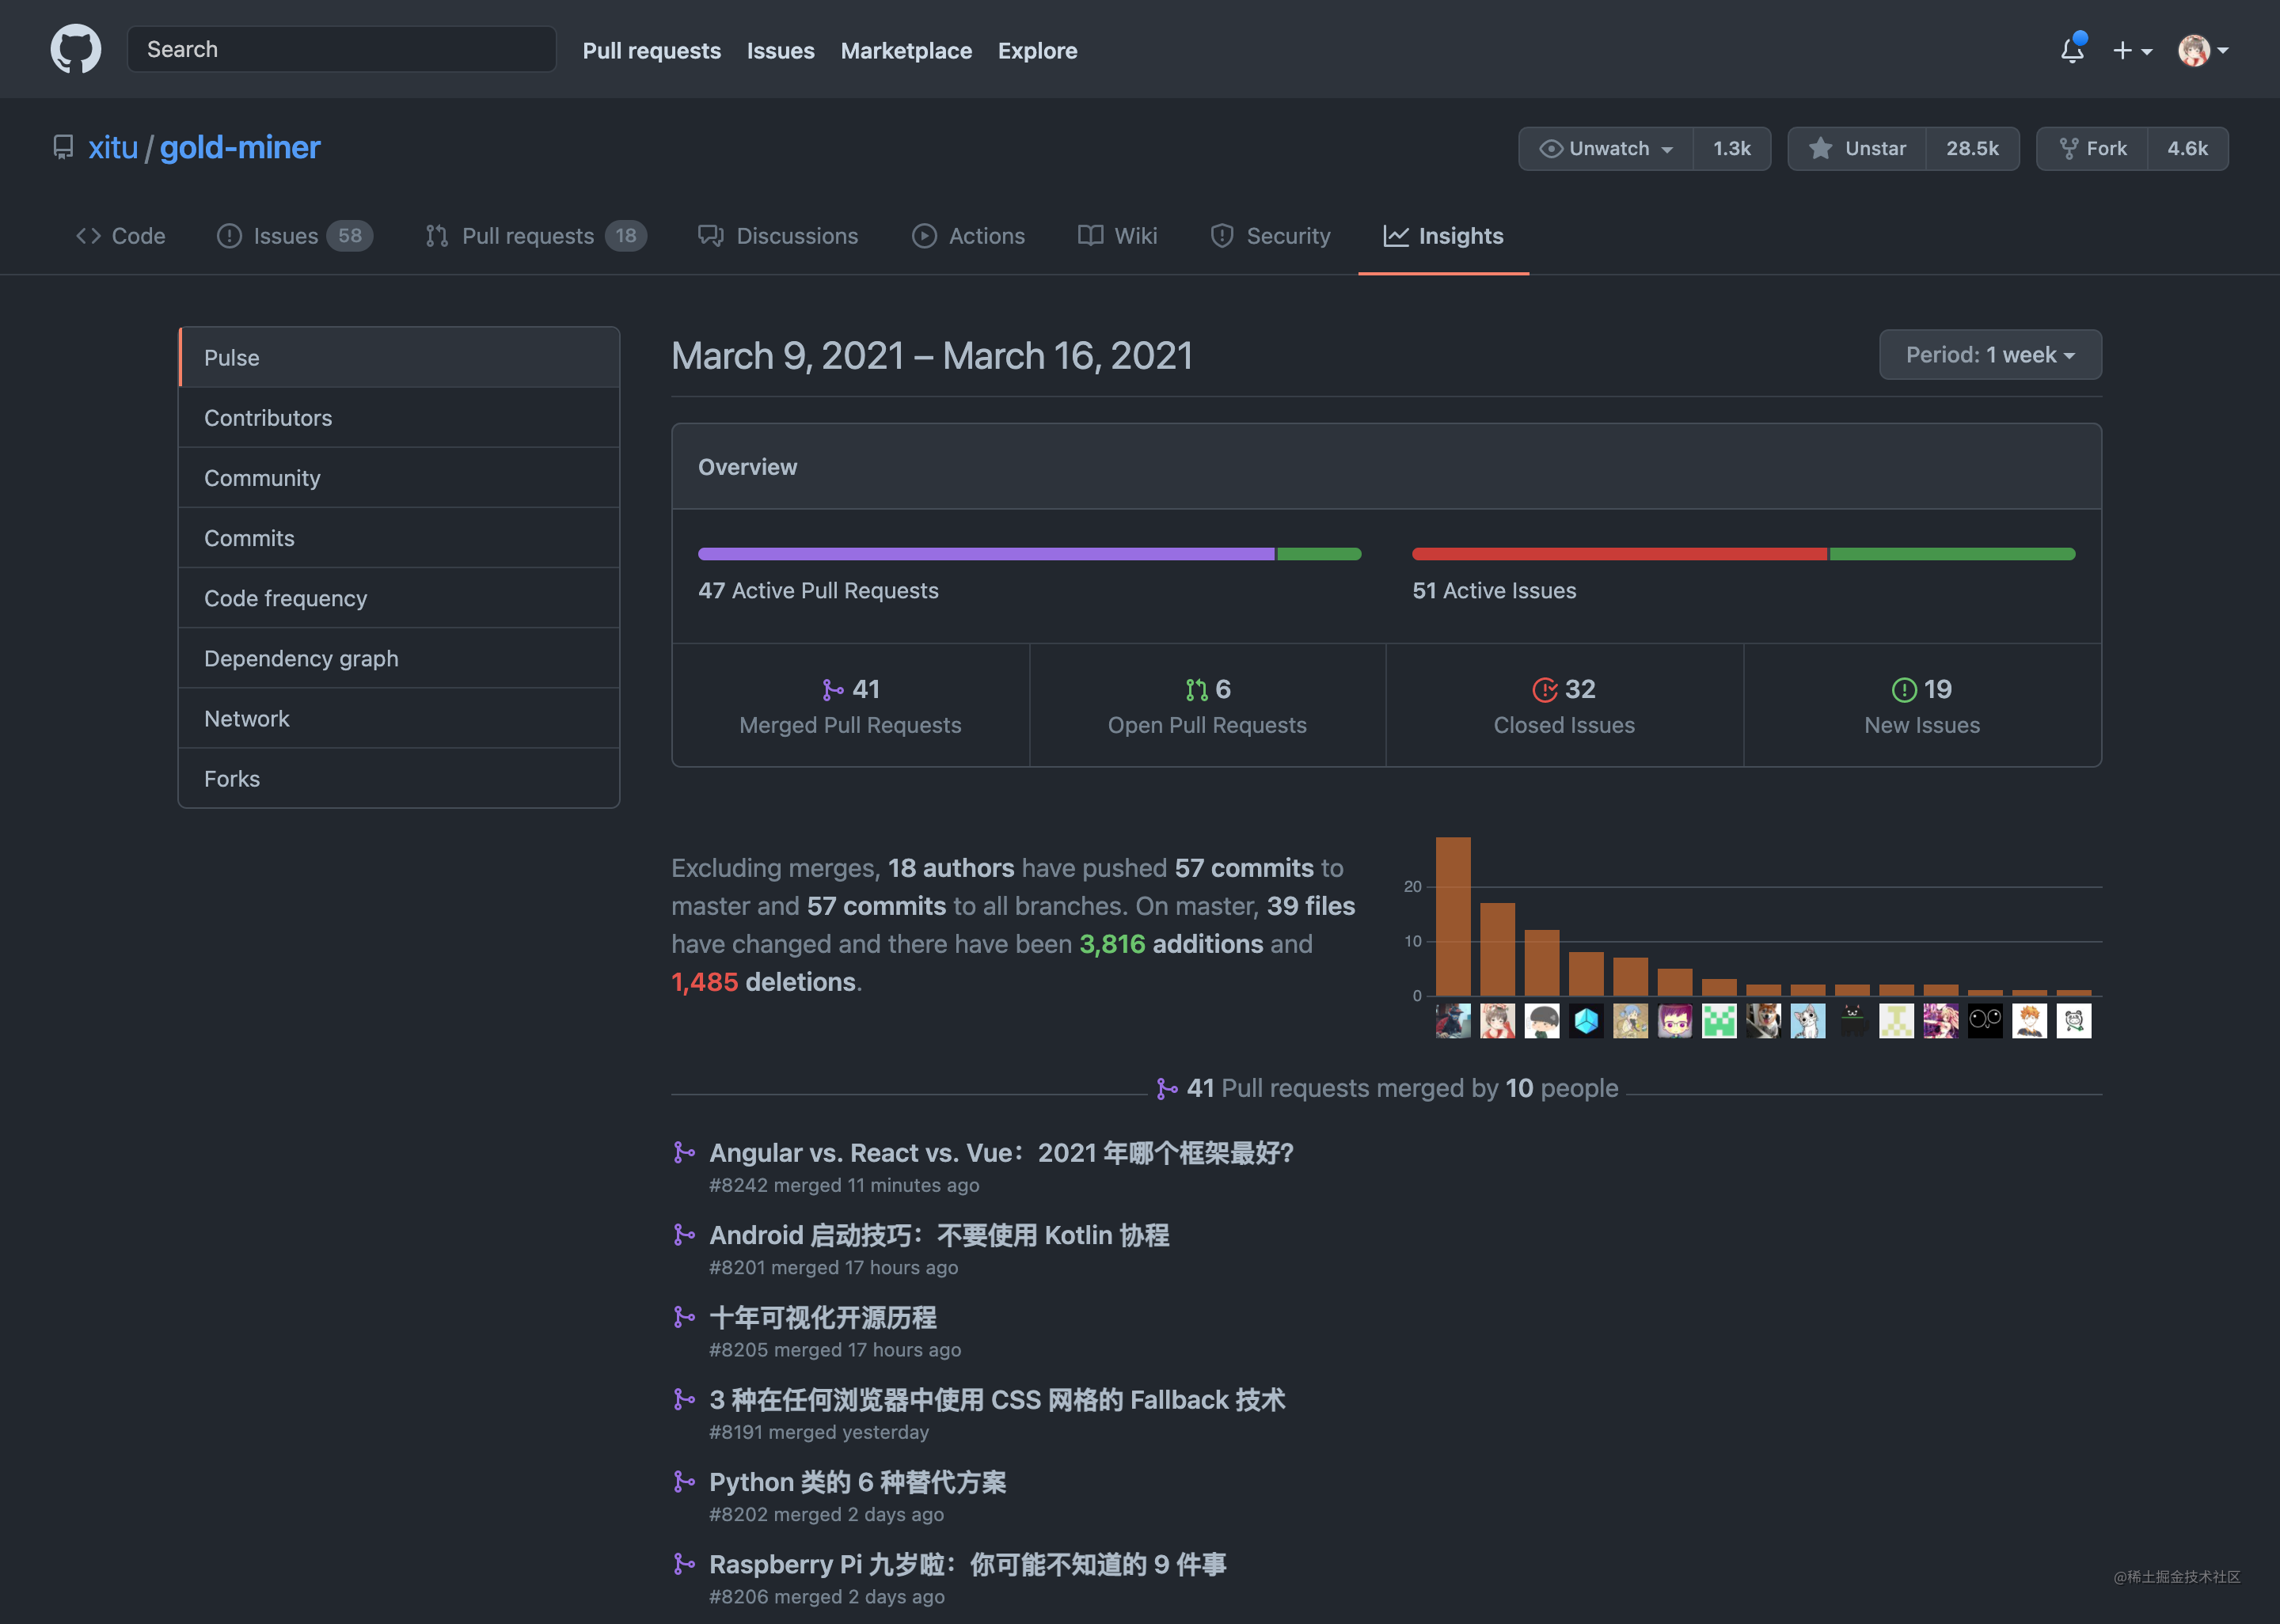This screenshot has height=1624, width=2280.
Task: Open the 1.3k watchers count
Action: tap(1732, 149)
